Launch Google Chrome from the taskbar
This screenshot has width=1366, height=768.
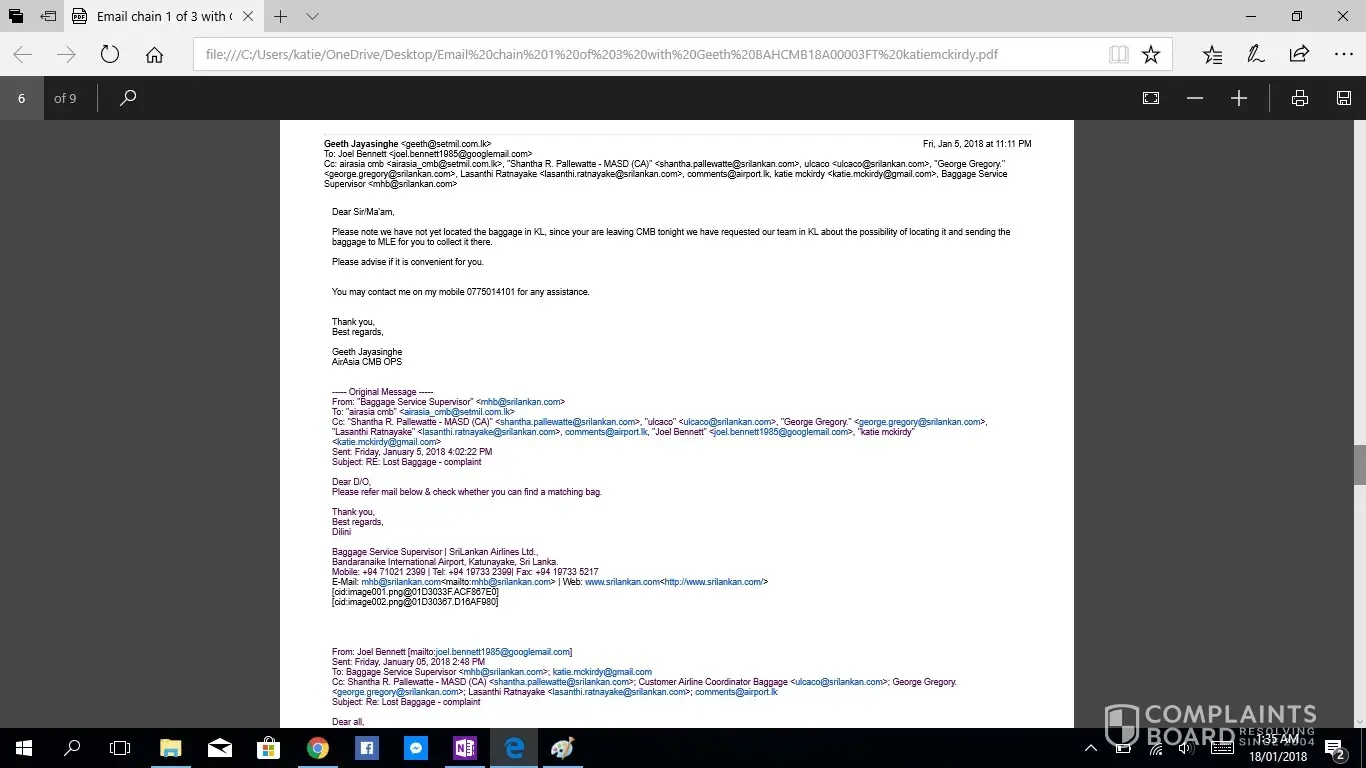point(318,748)
